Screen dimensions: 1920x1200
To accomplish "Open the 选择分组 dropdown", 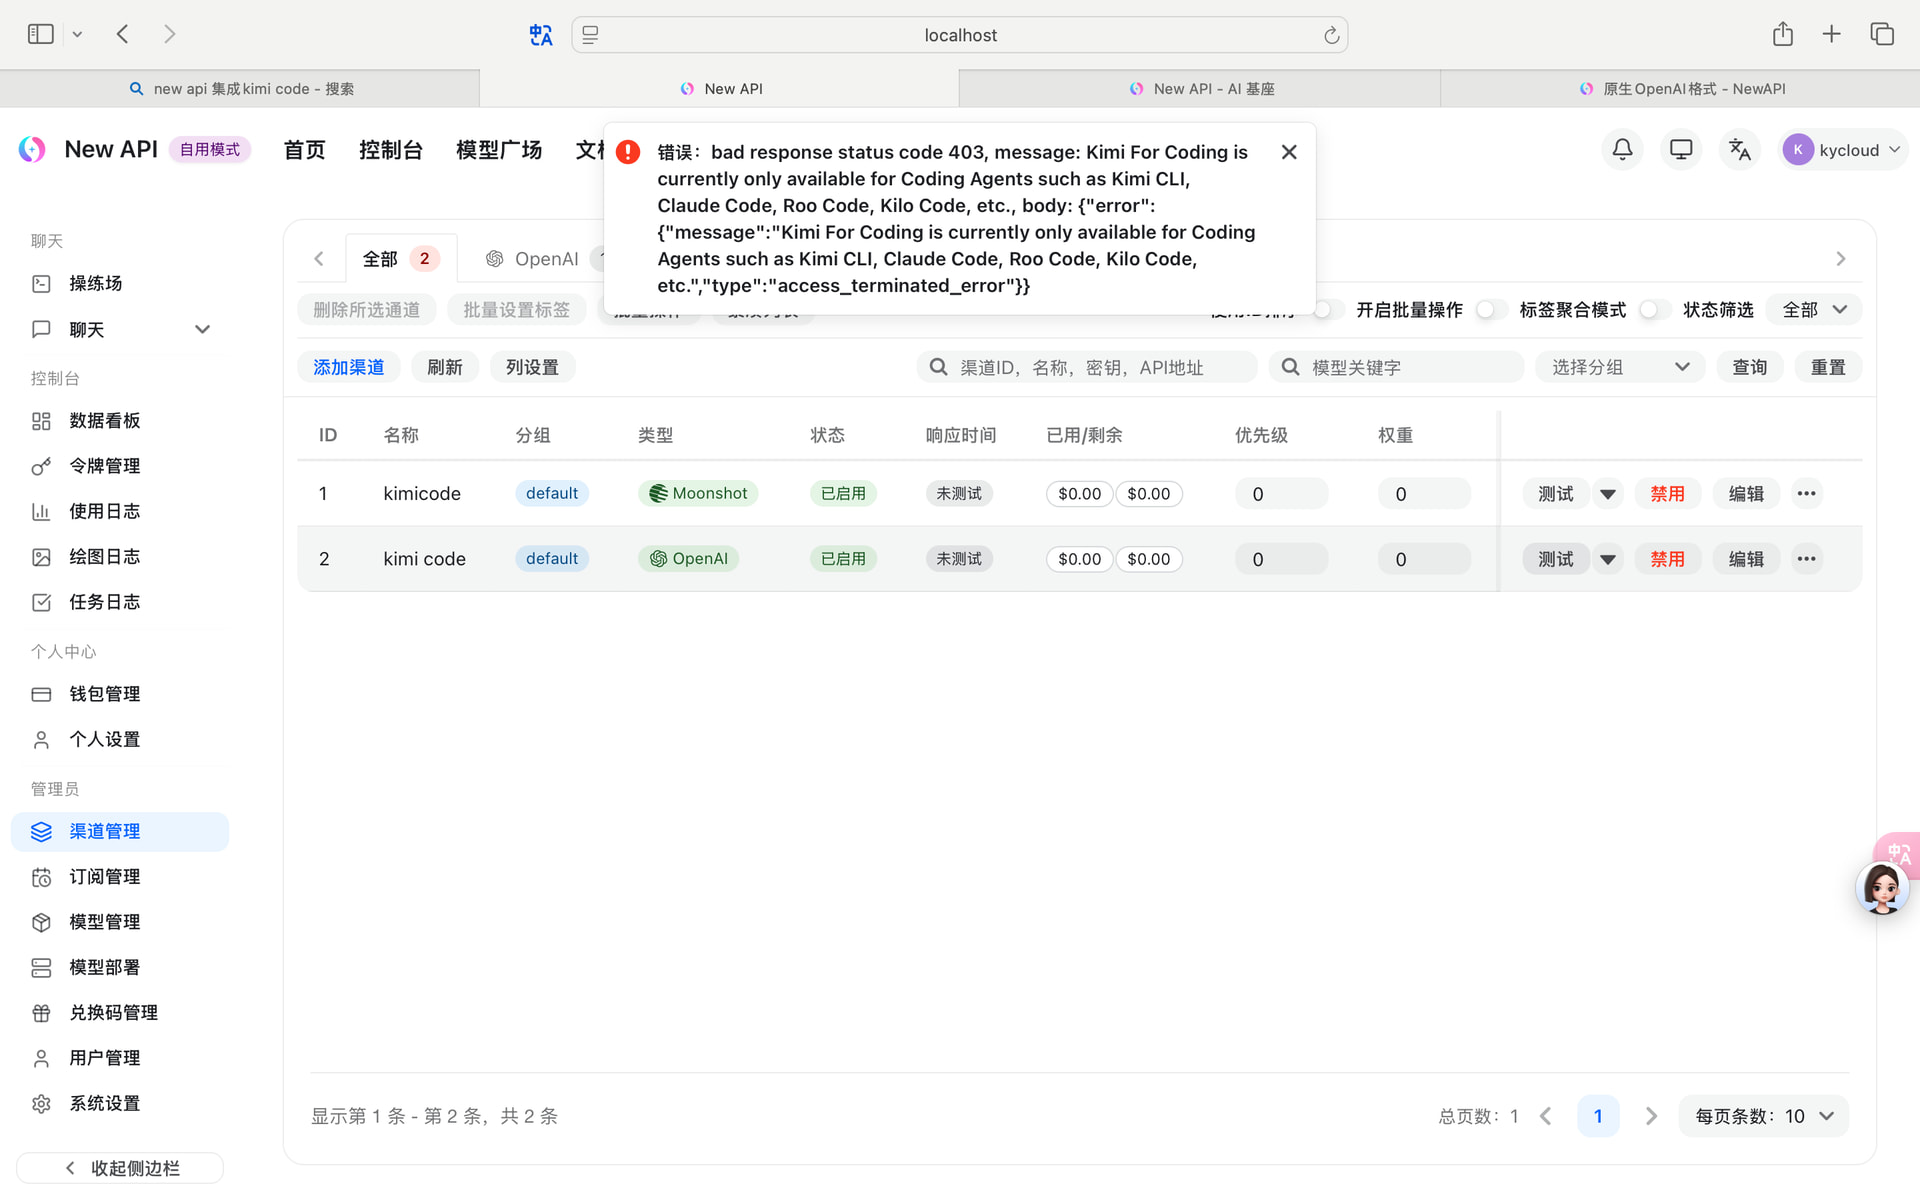I will coord(1620,367).
